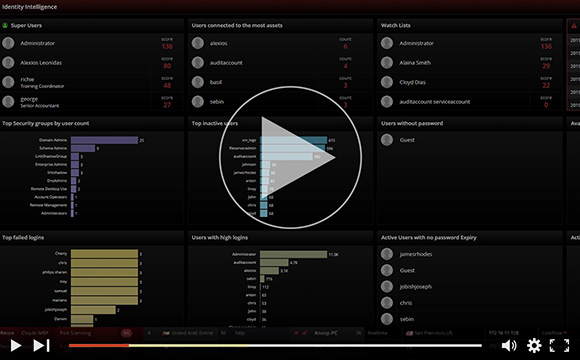Click the large center play button overlay
The image size is (580, 360).
pos(290,157)
